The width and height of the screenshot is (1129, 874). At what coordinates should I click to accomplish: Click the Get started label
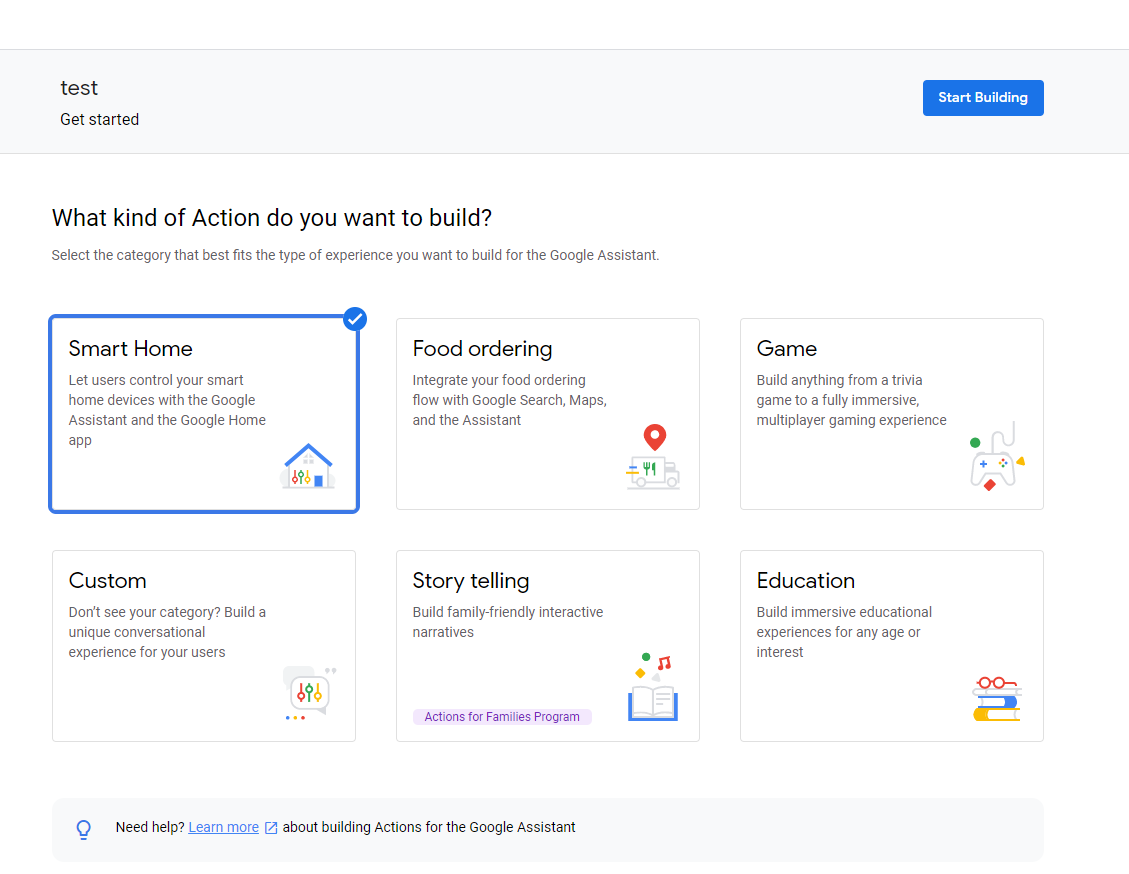click(99, 119)
